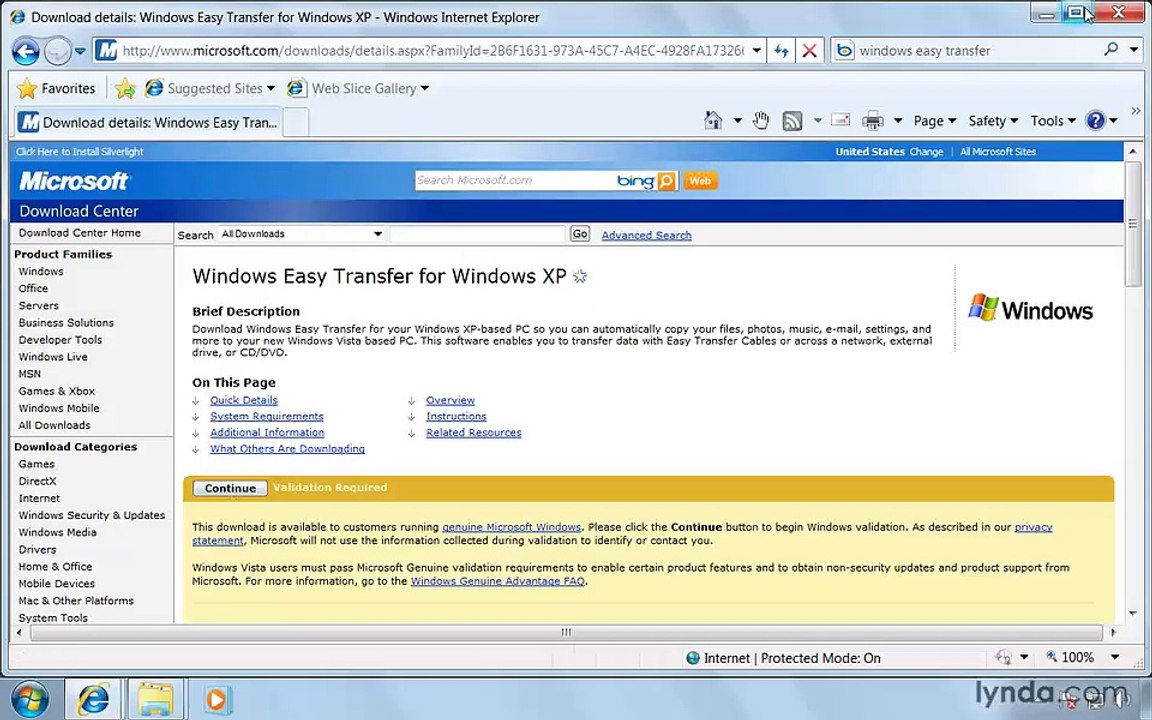Image resolution: width=1152 pixels, height=720 pixels.
Task: Click the horizontal scrollbar thumb
Action: click(566, 632)
